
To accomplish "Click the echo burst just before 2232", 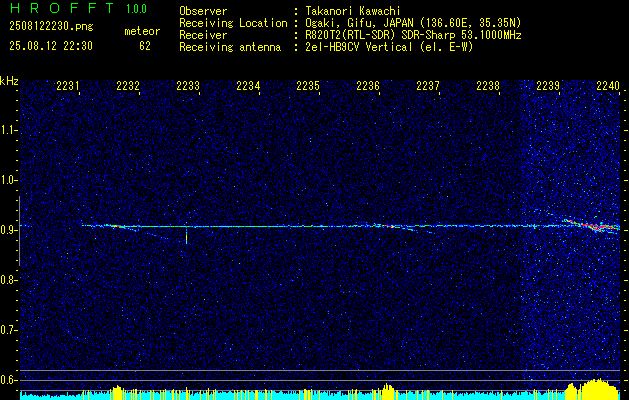I will 116,227.
